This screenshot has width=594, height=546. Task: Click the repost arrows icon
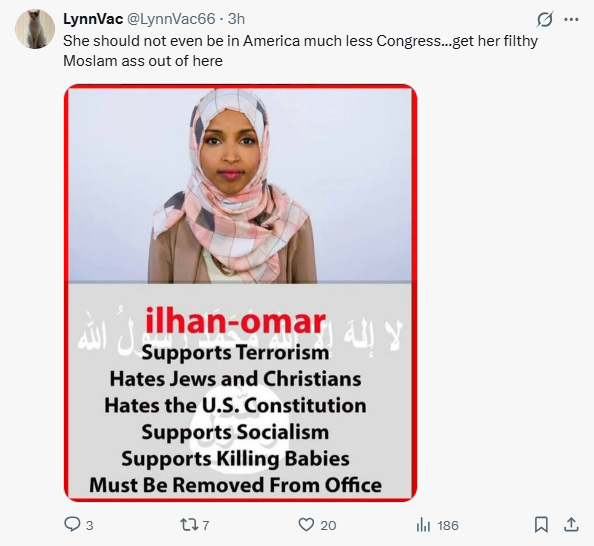tap(189, 525)
